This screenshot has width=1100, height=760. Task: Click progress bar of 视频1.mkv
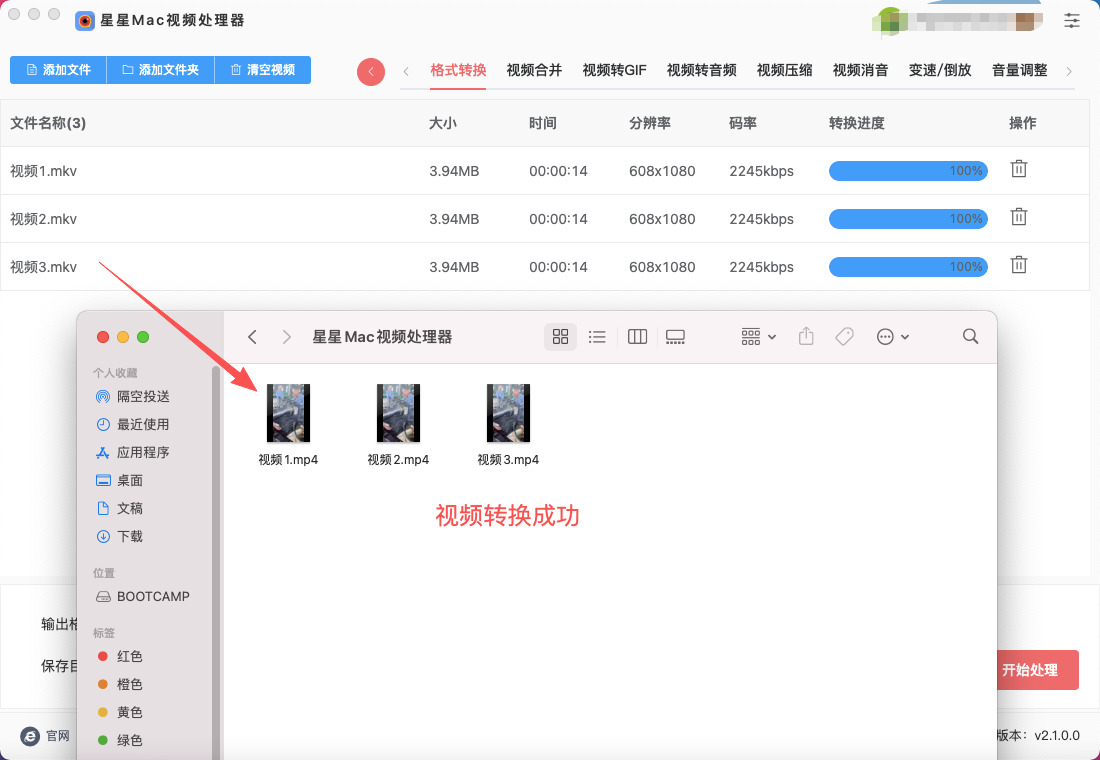click(908, 171)
